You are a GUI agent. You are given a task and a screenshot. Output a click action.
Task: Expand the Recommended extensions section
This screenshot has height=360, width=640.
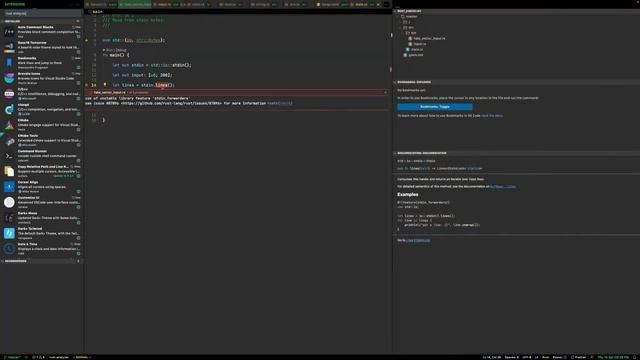click(41, 261)
